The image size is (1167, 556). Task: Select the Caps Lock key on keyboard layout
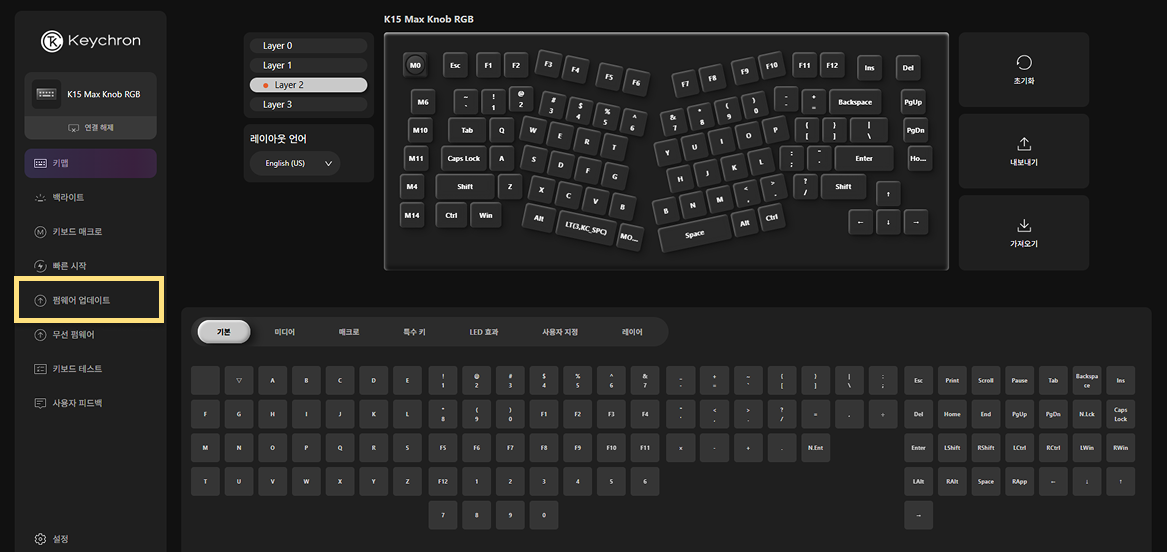[463, 159]
